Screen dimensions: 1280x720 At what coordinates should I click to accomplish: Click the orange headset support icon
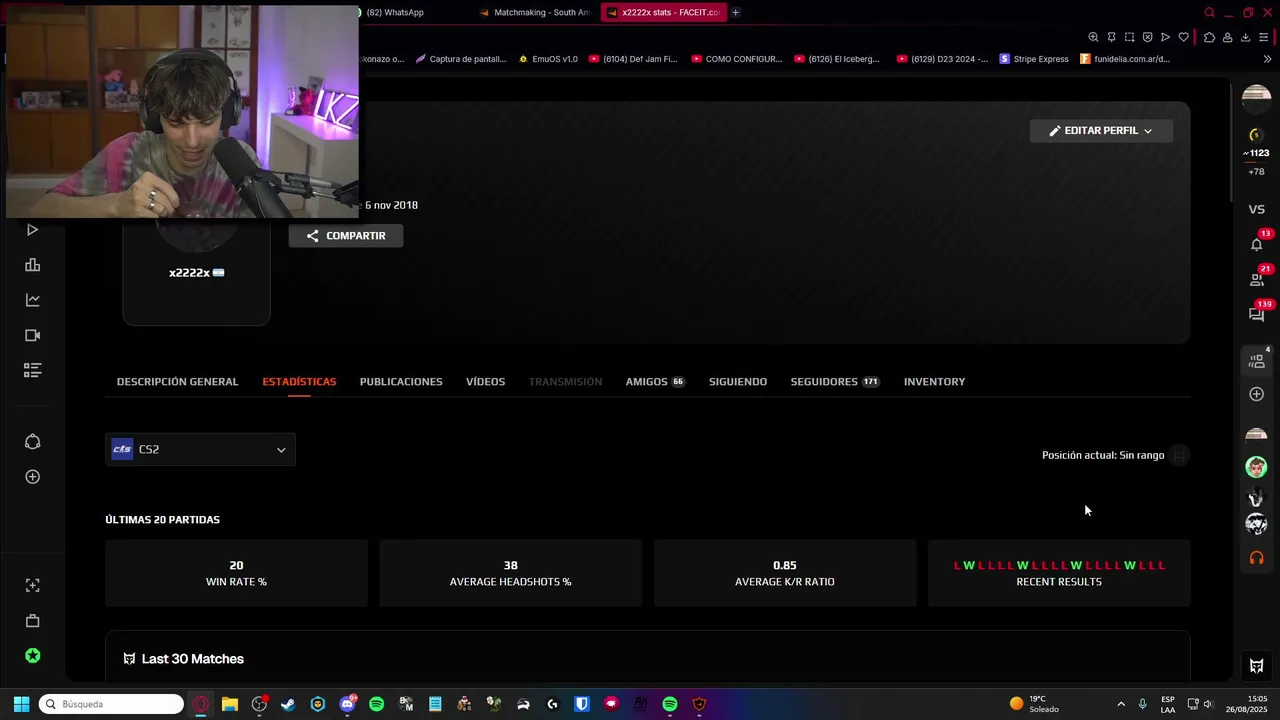(1257, 558)
